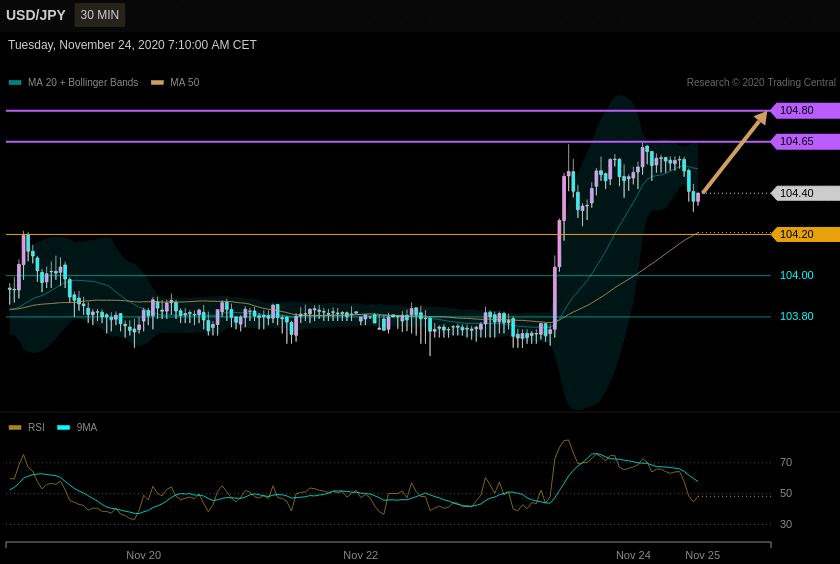Click the 104.20 pivot price tag
840x564 pixels.
pyautogui.click(x=805, y=235)
